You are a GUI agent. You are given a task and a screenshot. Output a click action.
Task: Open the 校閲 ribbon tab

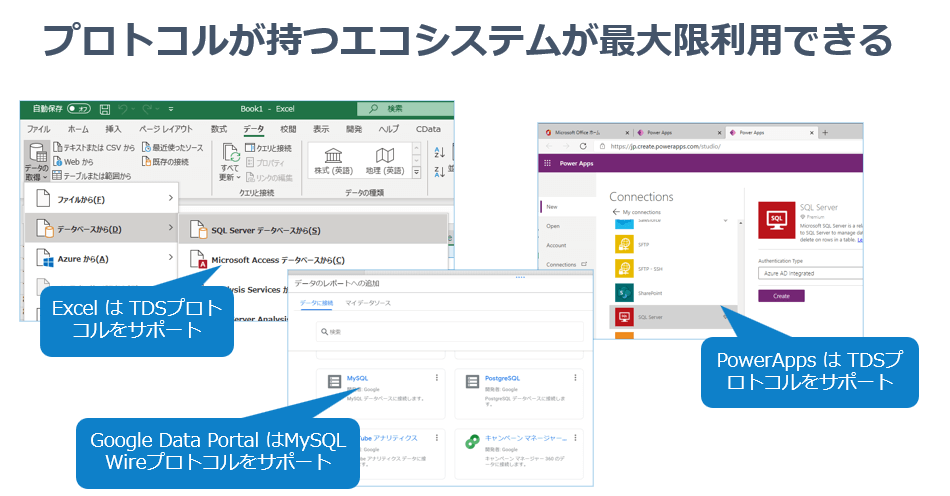tap(288, 129)
